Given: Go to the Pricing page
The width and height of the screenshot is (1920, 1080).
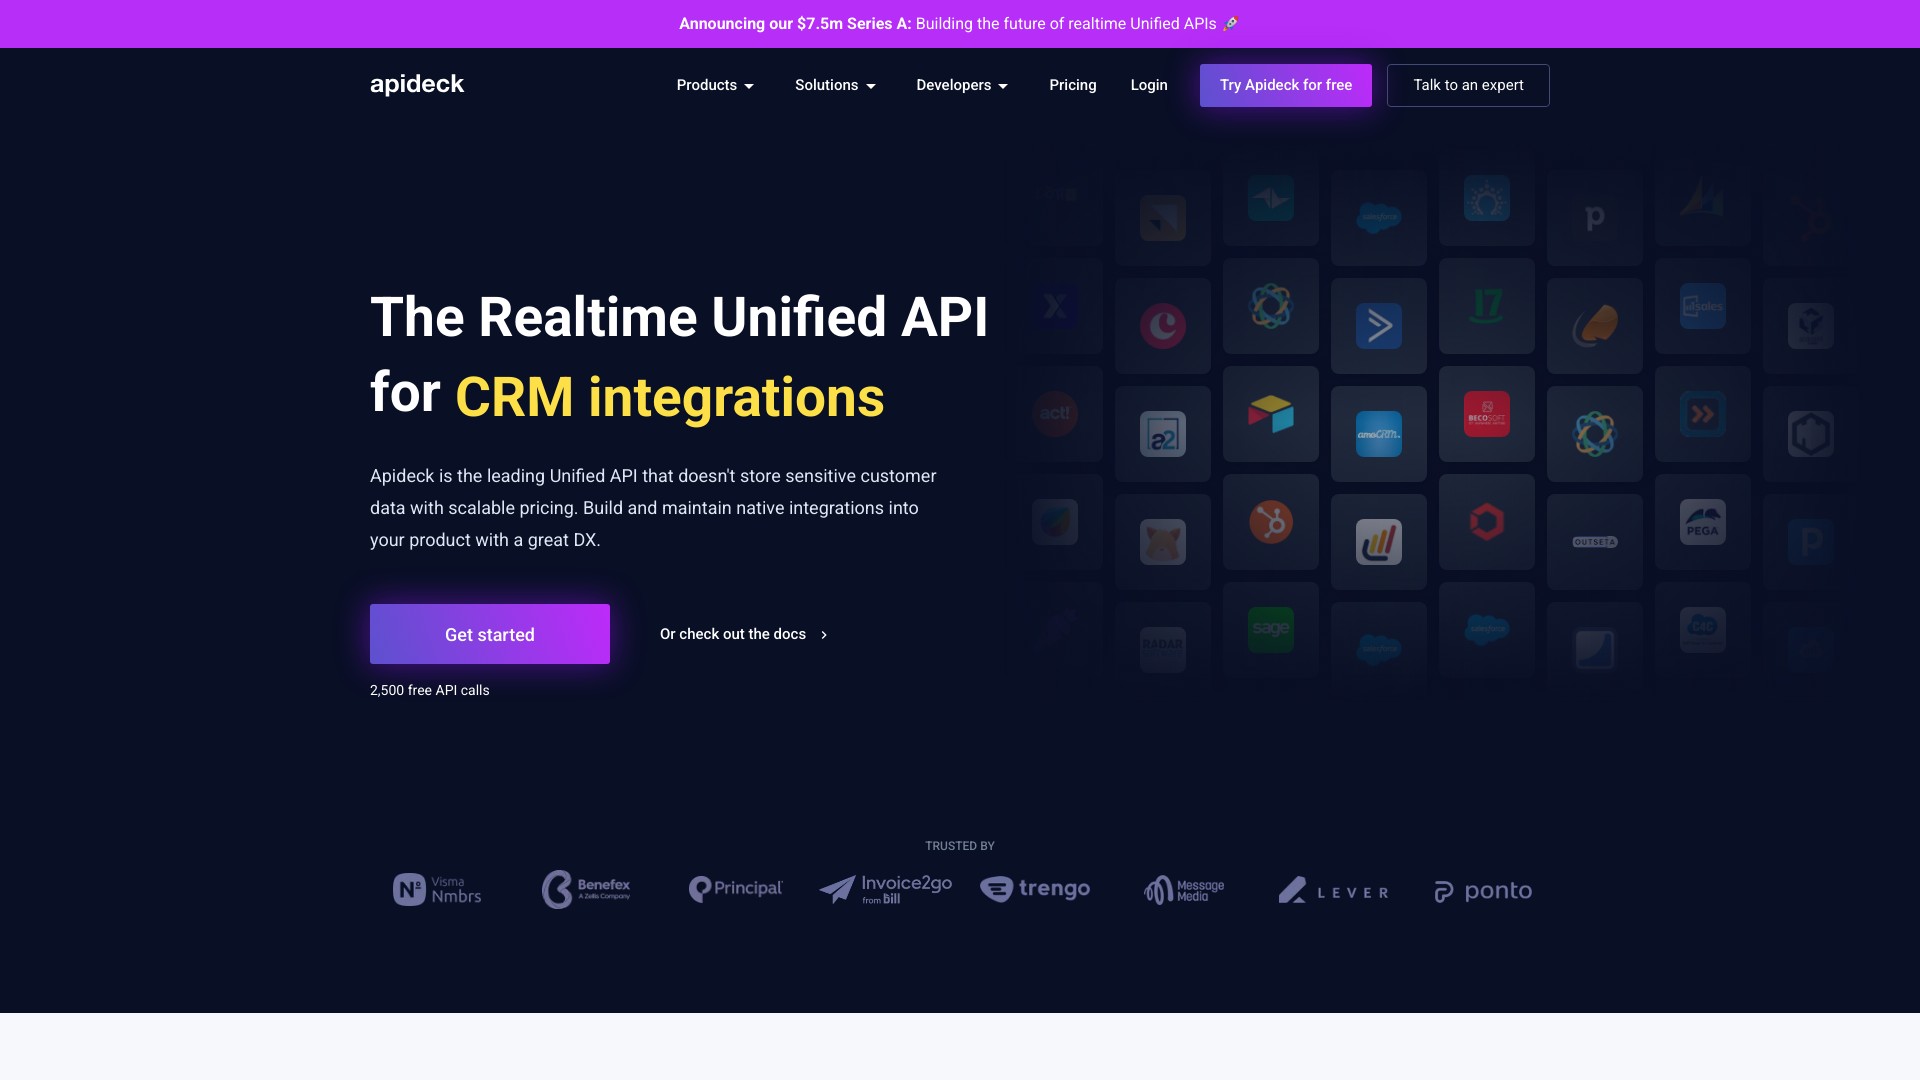Looking at the screenshot, I should pos(1072,85).
